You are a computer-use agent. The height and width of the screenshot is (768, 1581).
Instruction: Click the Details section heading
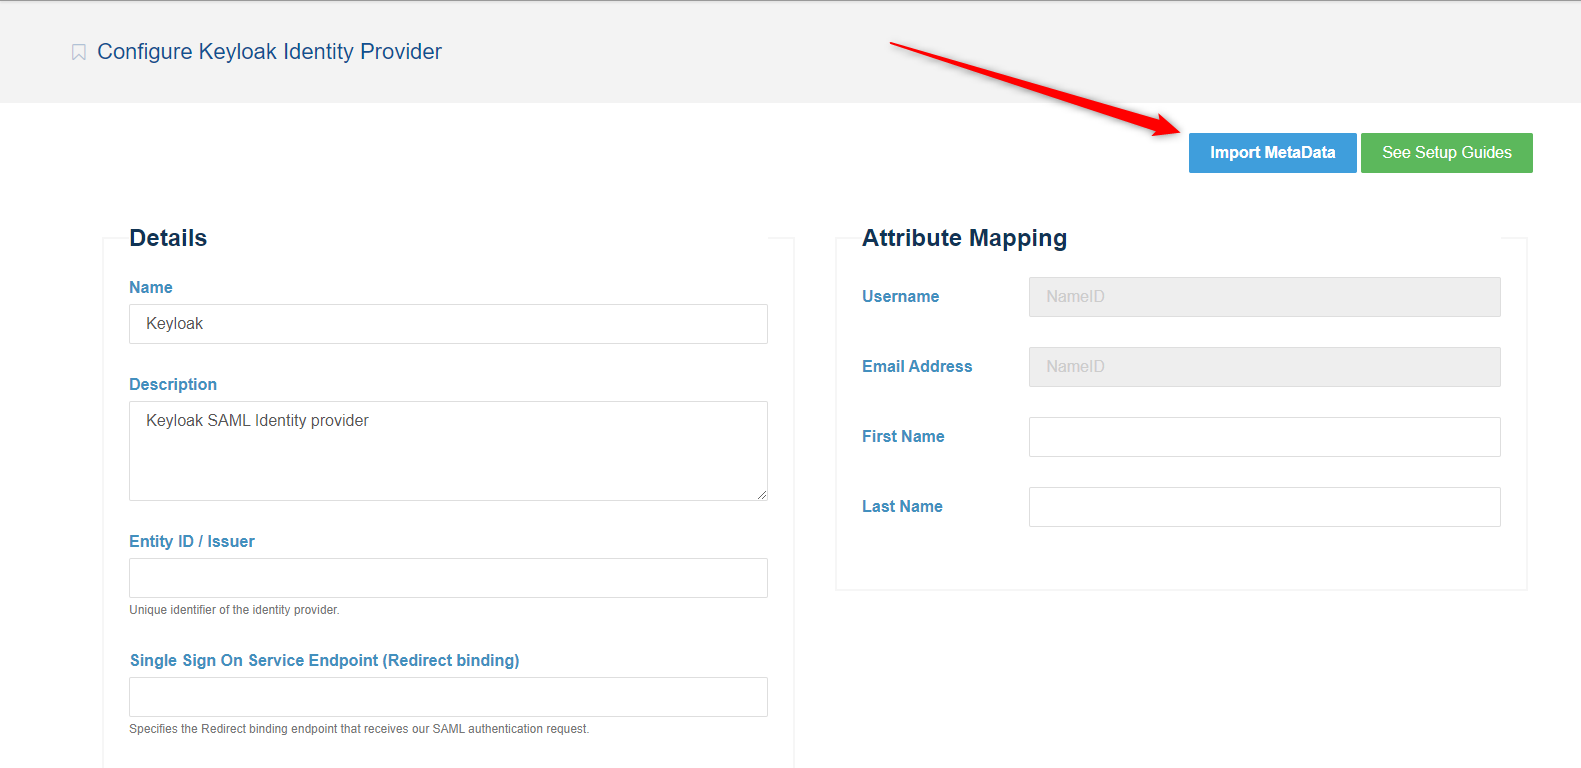[168, 238]
